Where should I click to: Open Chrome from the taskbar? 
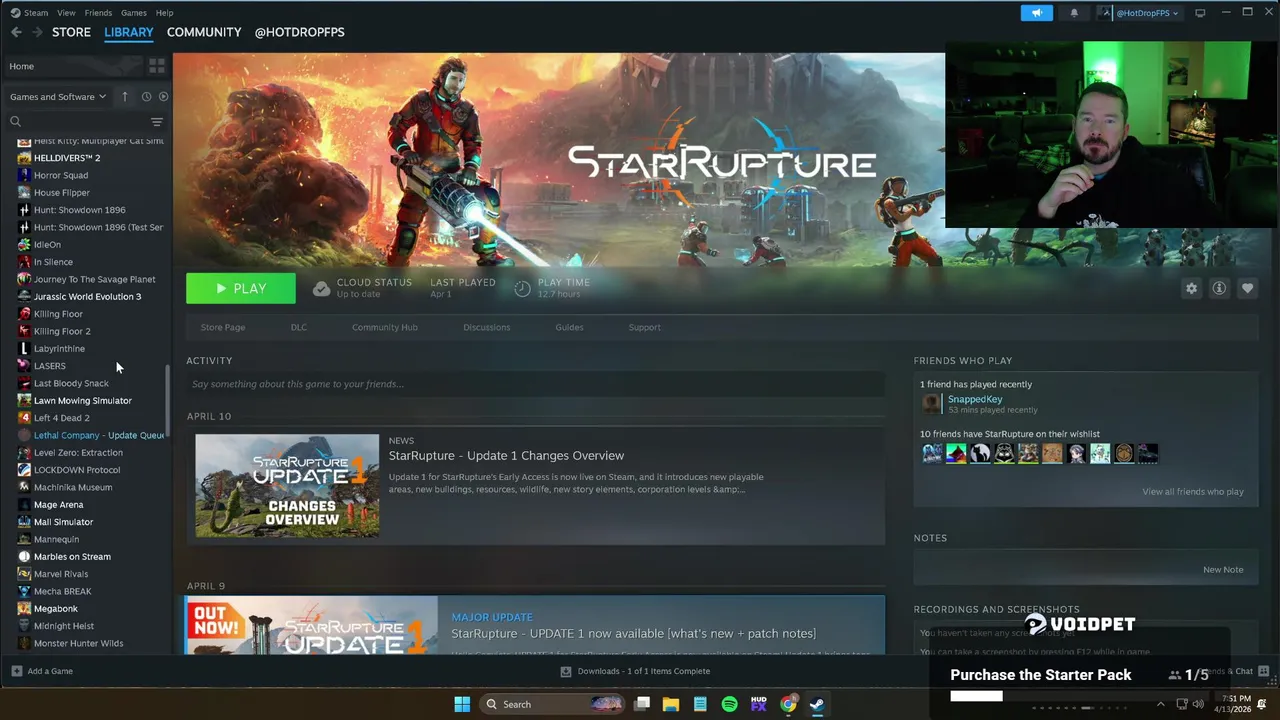[788, 704]
